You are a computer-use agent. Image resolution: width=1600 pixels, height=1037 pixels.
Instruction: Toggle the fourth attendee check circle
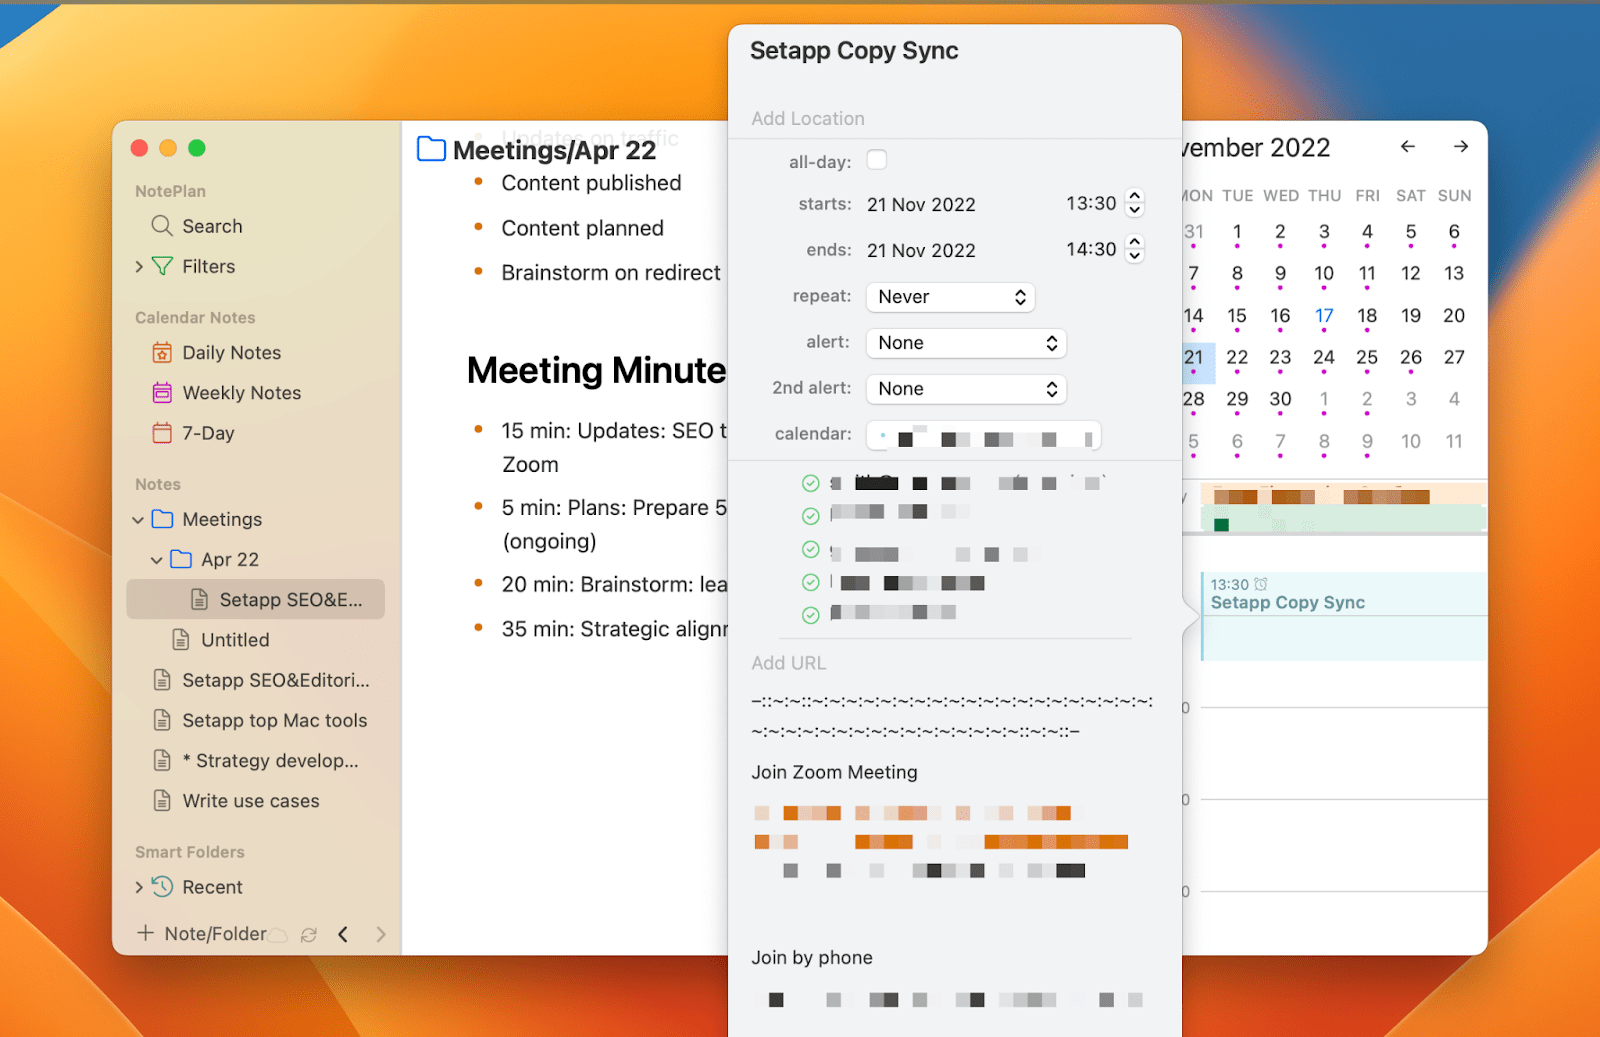811,582
